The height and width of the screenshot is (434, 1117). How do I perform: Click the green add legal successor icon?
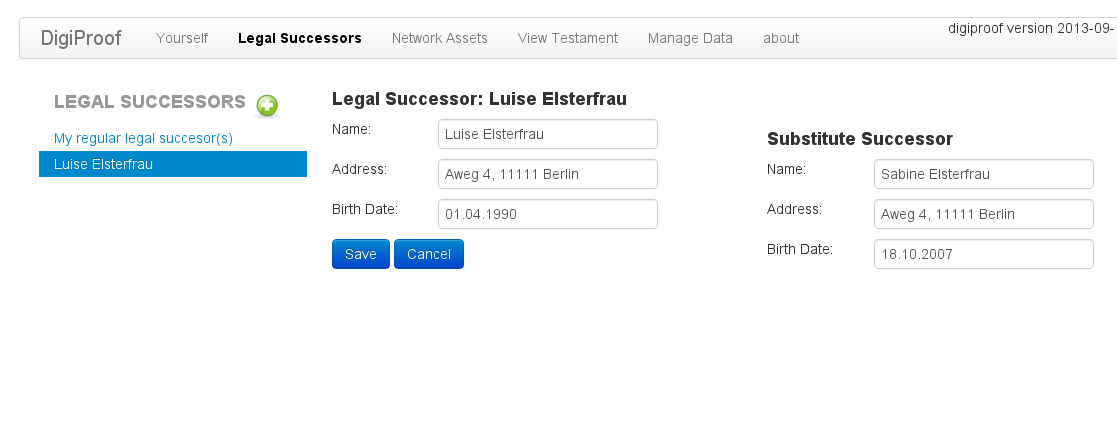point(267,104)
